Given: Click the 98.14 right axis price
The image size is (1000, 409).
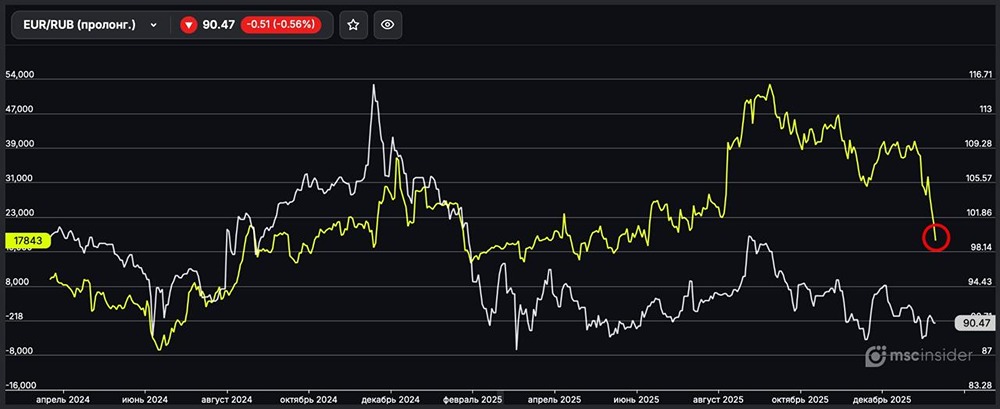Looking at the screenshot, I should click(x=981, y=247).
